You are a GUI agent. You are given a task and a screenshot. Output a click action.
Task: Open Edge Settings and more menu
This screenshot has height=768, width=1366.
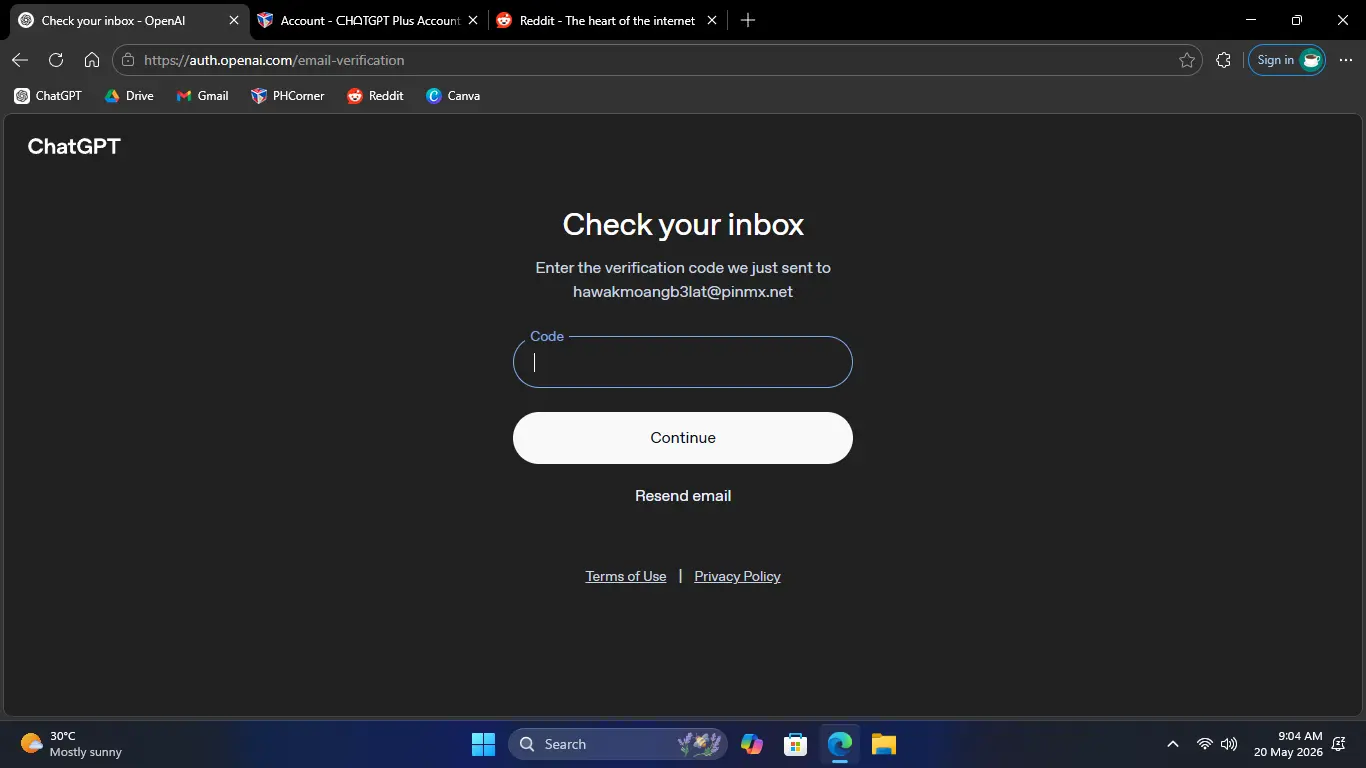(x=1345, y=60)
